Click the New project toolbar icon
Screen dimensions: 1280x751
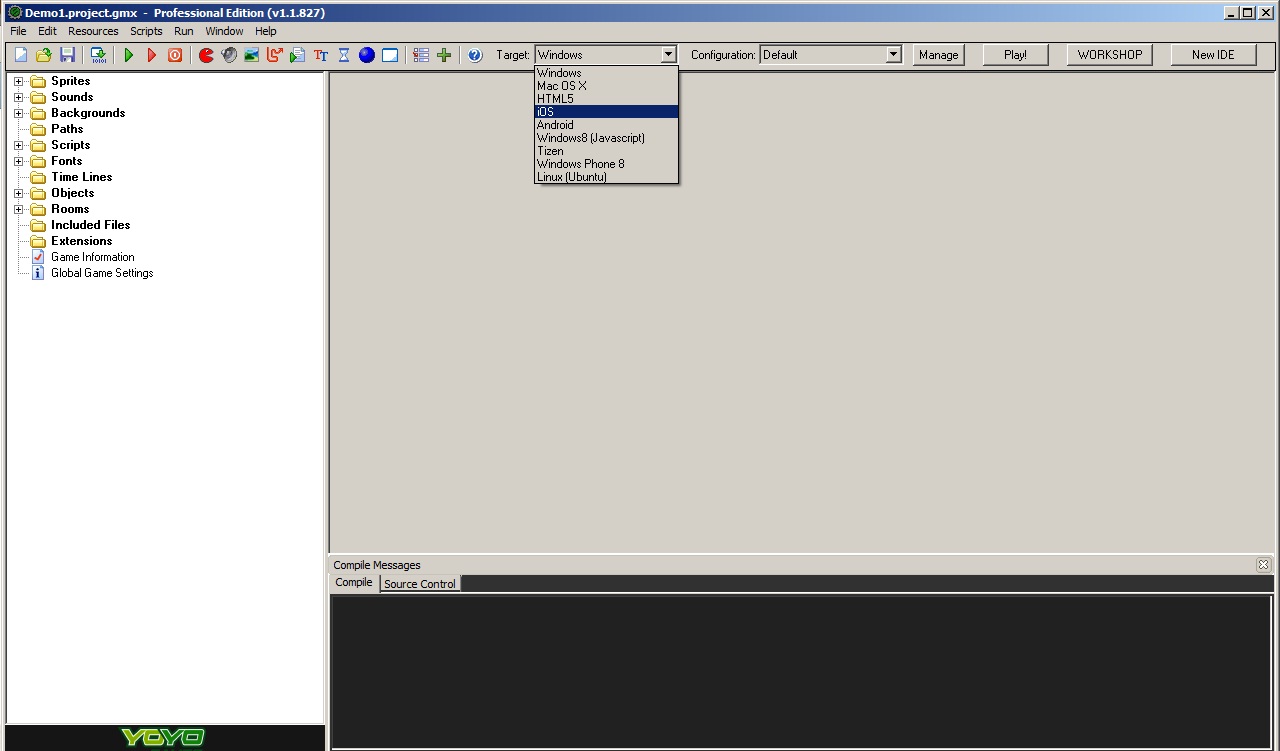[x=21, y=55]
